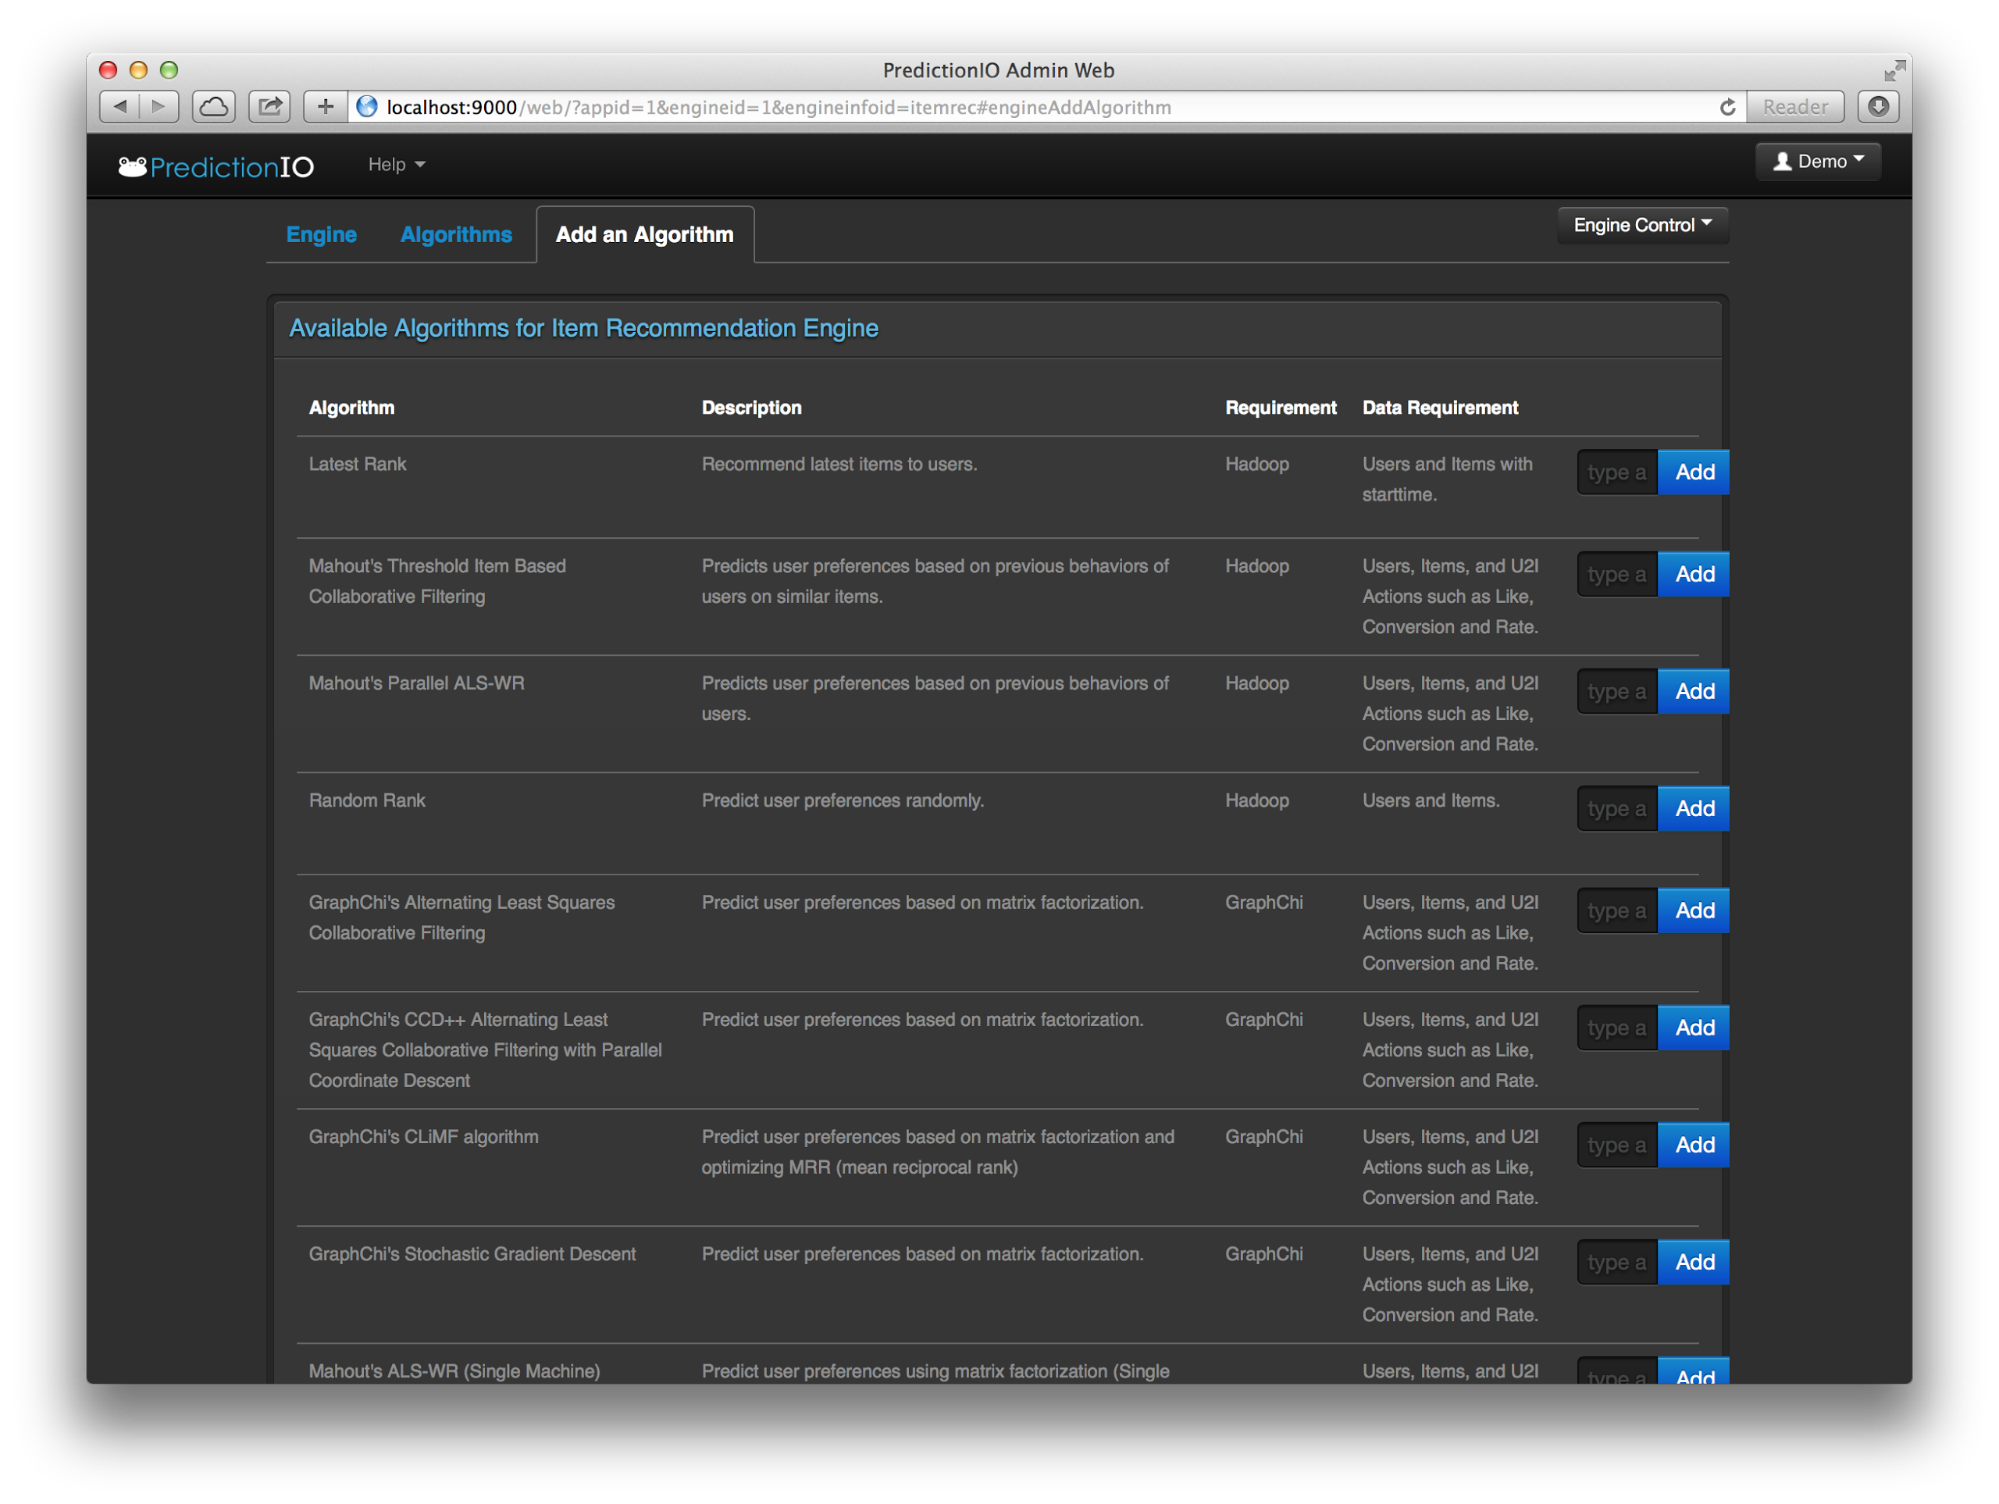Click the Algorithm column header
This screenshot has width=1999, height=1504.
[x=351, y=408]
